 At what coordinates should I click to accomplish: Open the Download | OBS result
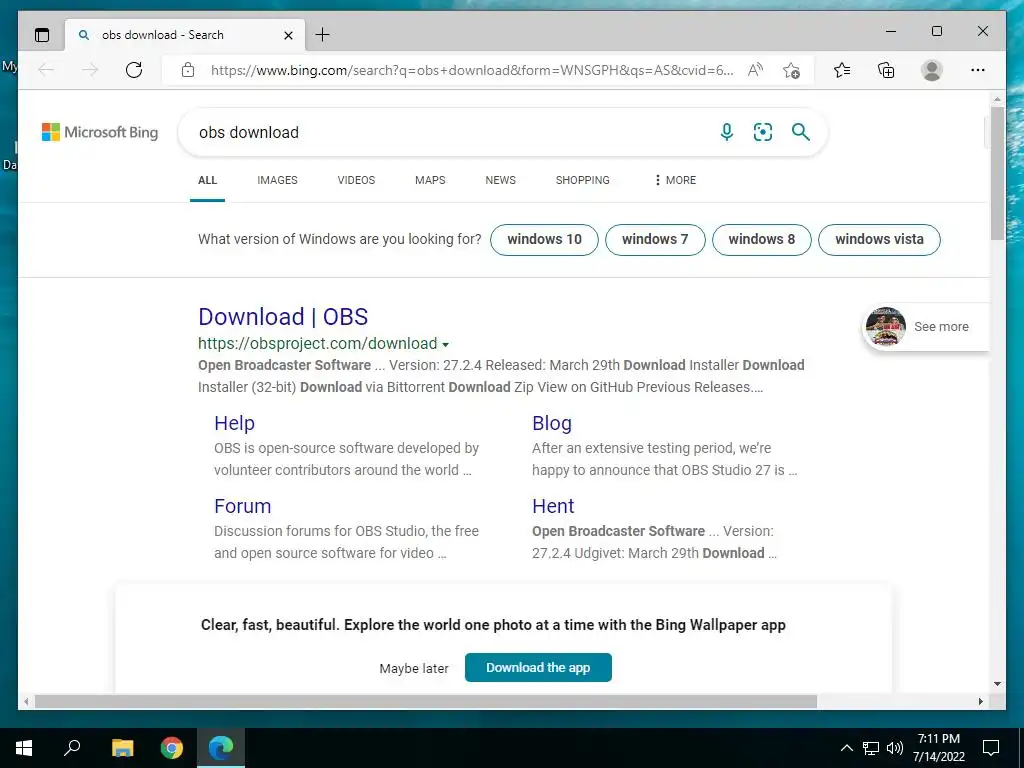283,317
